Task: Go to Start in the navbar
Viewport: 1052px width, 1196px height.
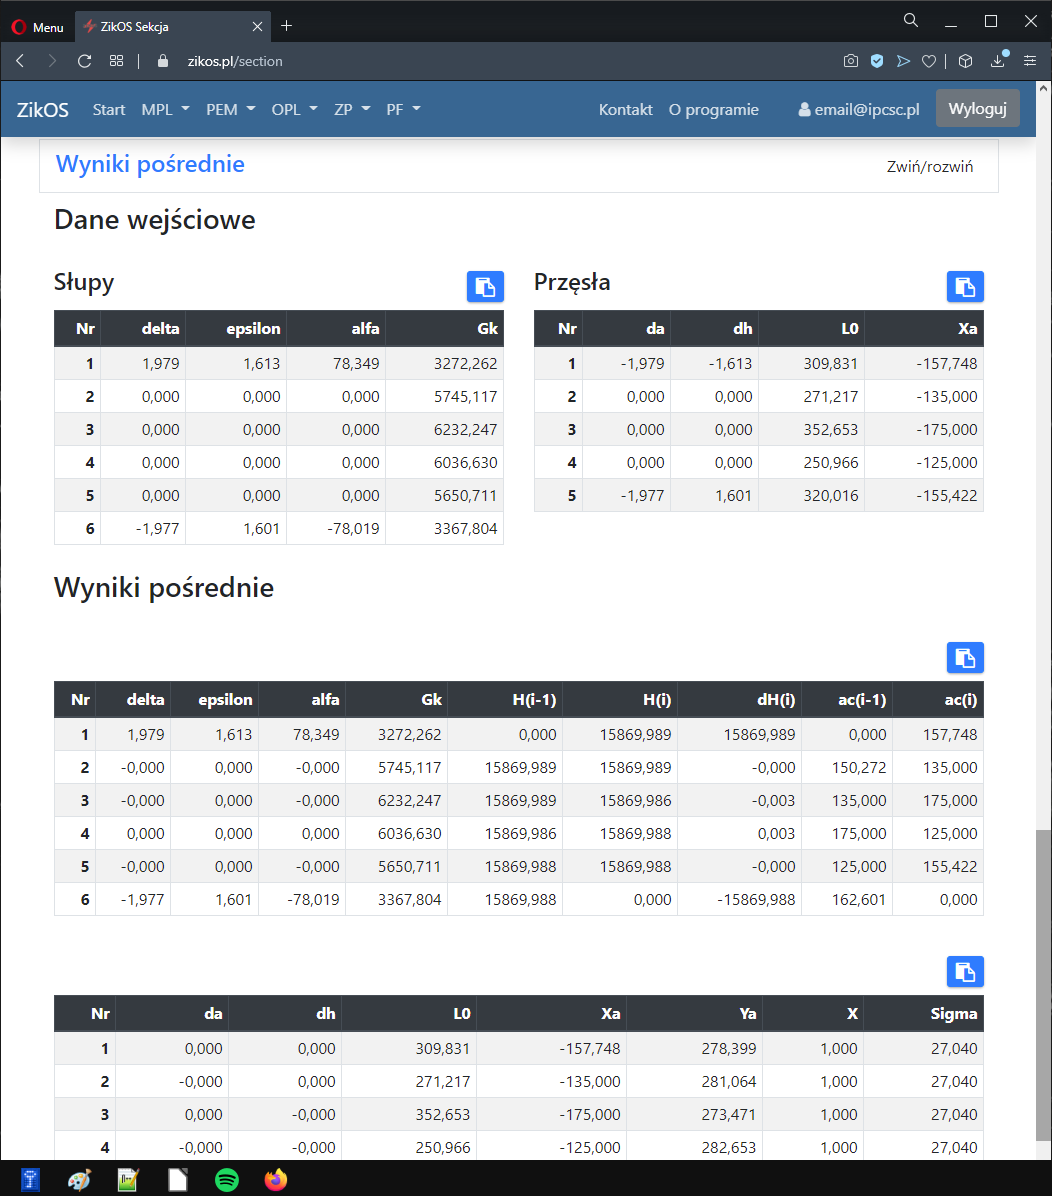Action: click(109, 109)
